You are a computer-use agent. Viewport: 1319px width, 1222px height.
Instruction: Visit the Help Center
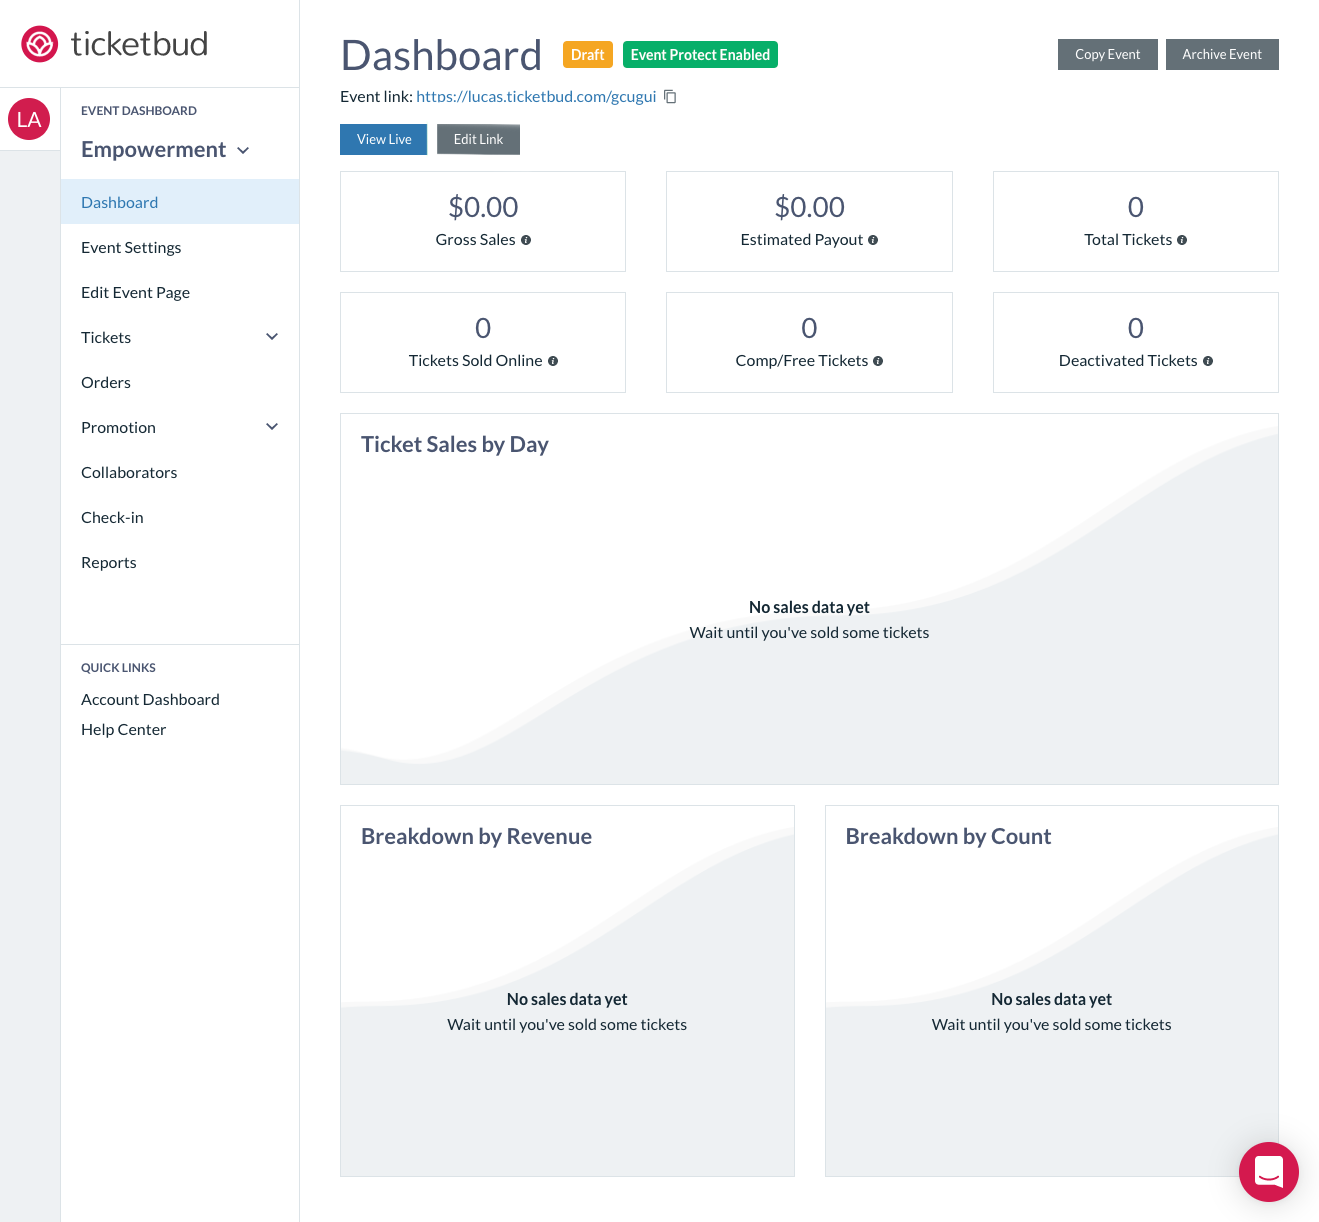pos(123,729)
